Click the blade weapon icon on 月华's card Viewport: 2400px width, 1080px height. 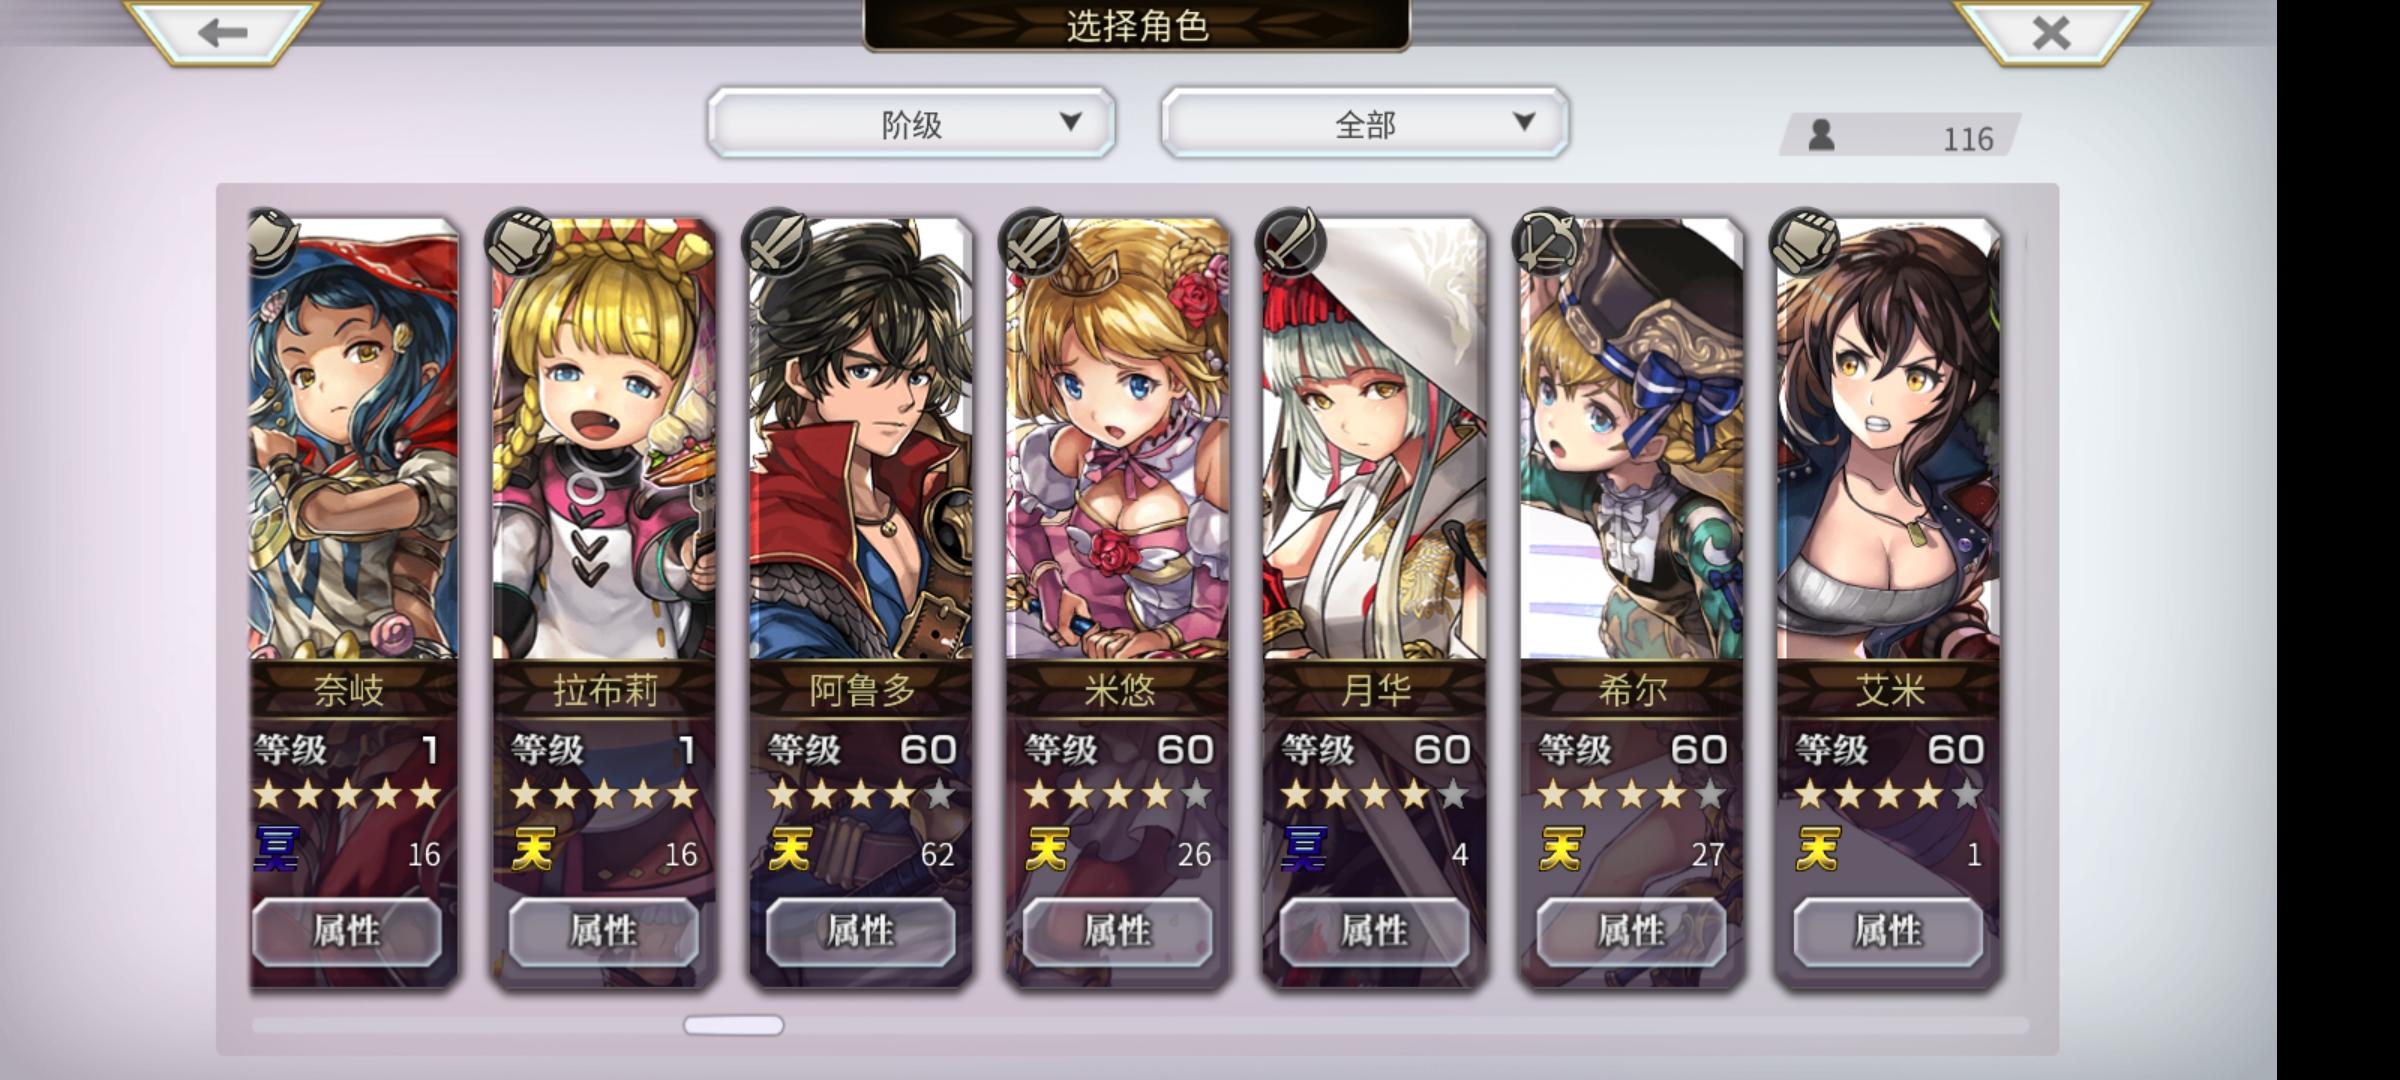1290,242
